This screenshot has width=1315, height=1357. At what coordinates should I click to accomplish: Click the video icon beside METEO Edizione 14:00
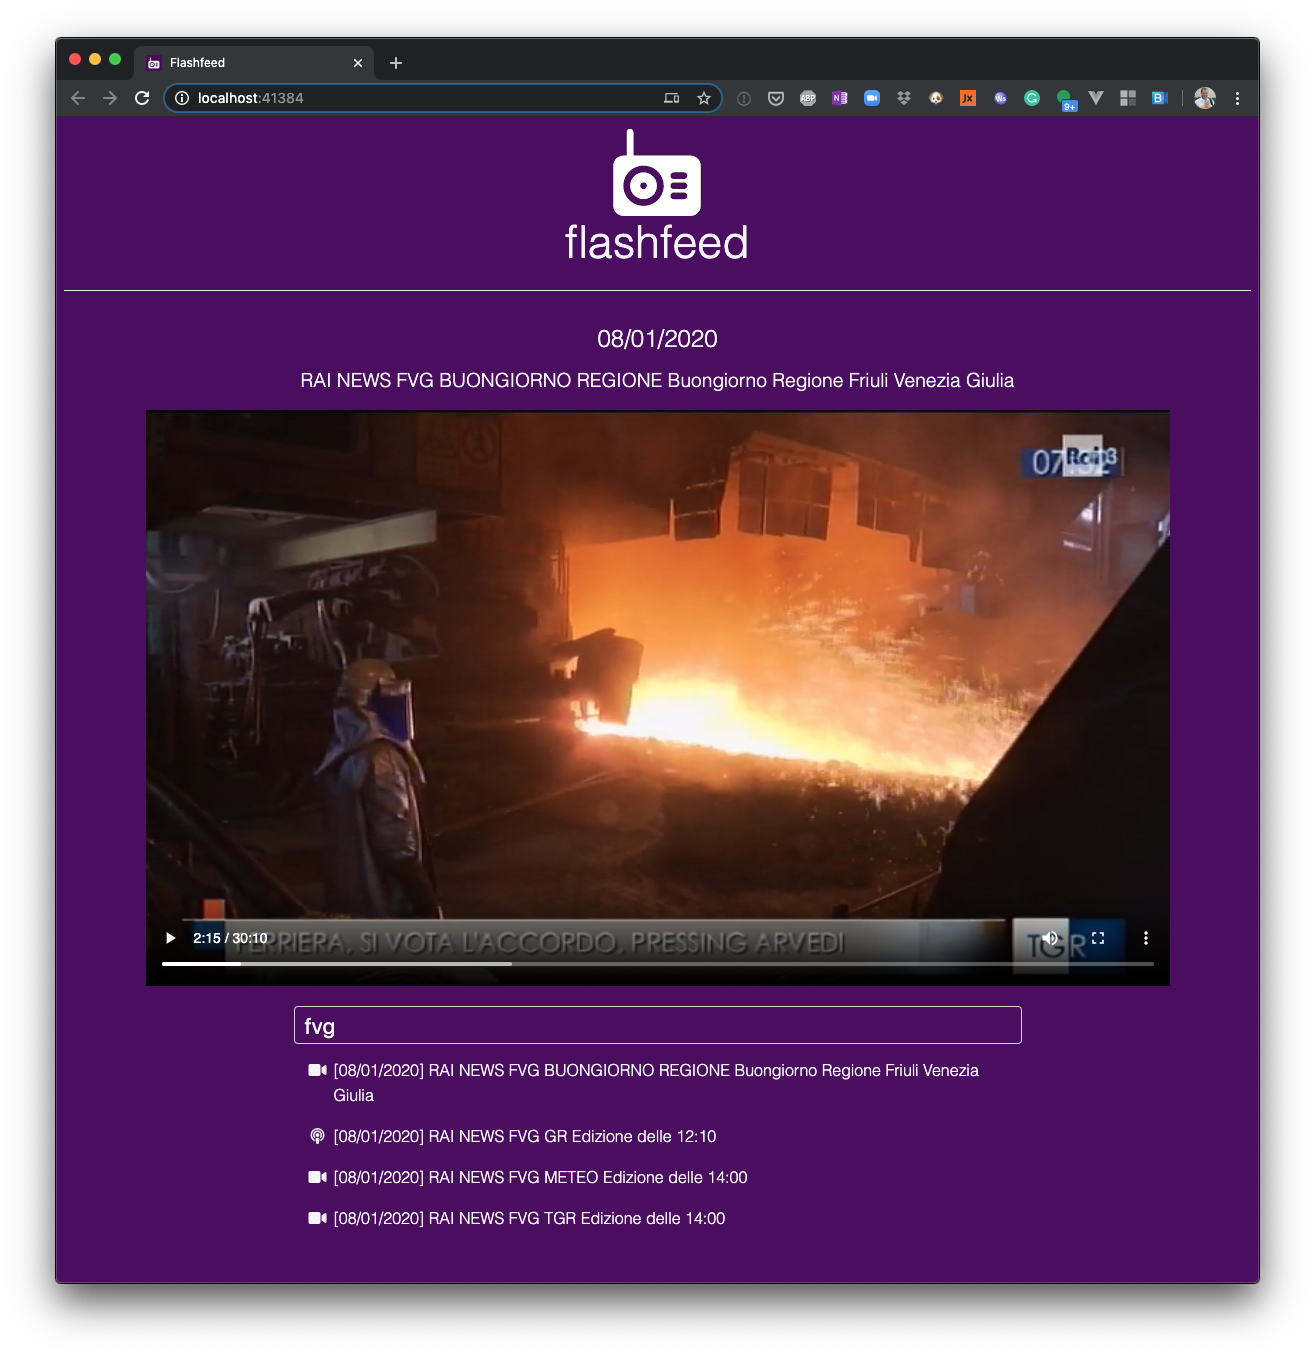pos(317,1177)
